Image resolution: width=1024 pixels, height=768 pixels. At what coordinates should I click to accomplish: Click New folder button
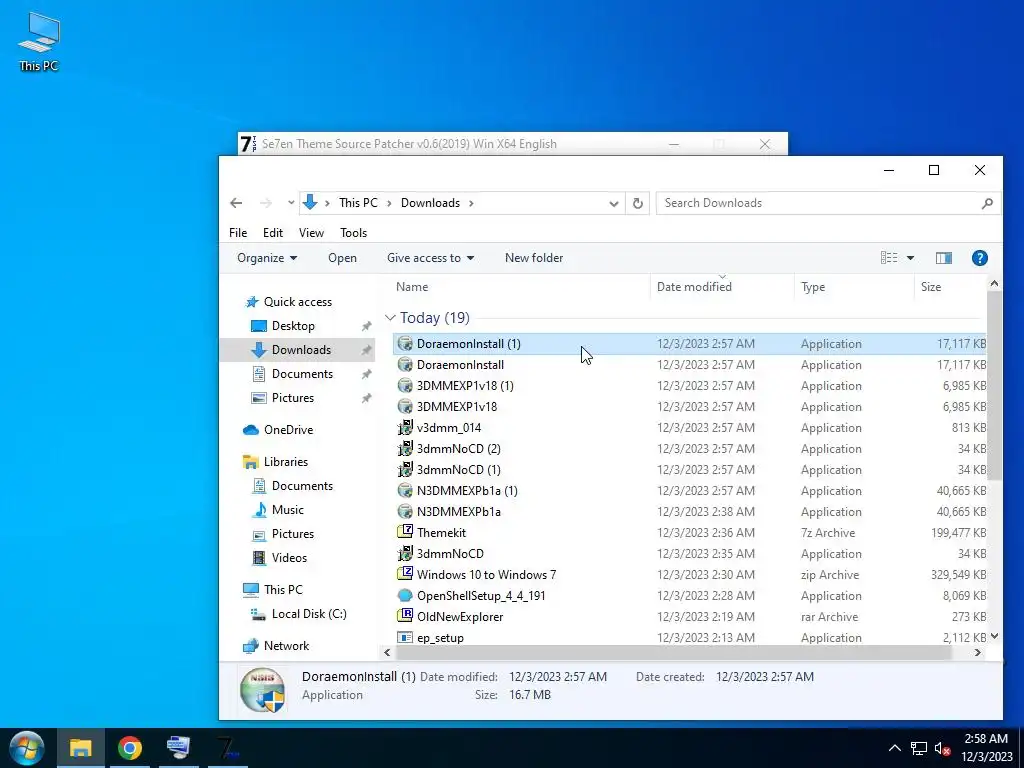pos(534,258)
